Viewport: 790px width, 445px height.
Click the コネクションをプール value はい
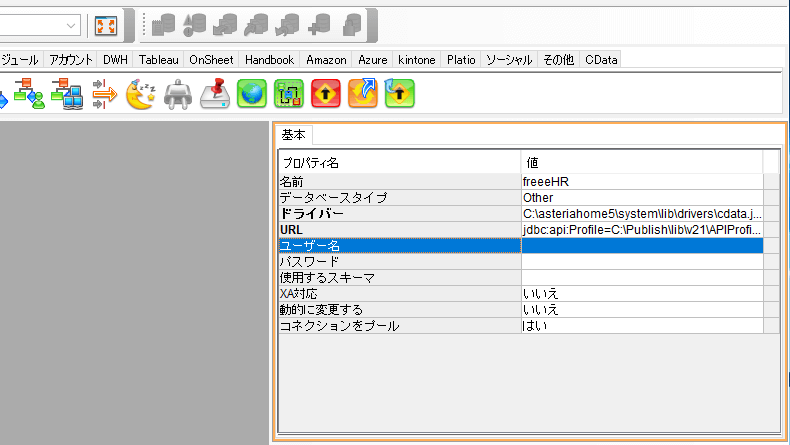click(x=642, y=326)
